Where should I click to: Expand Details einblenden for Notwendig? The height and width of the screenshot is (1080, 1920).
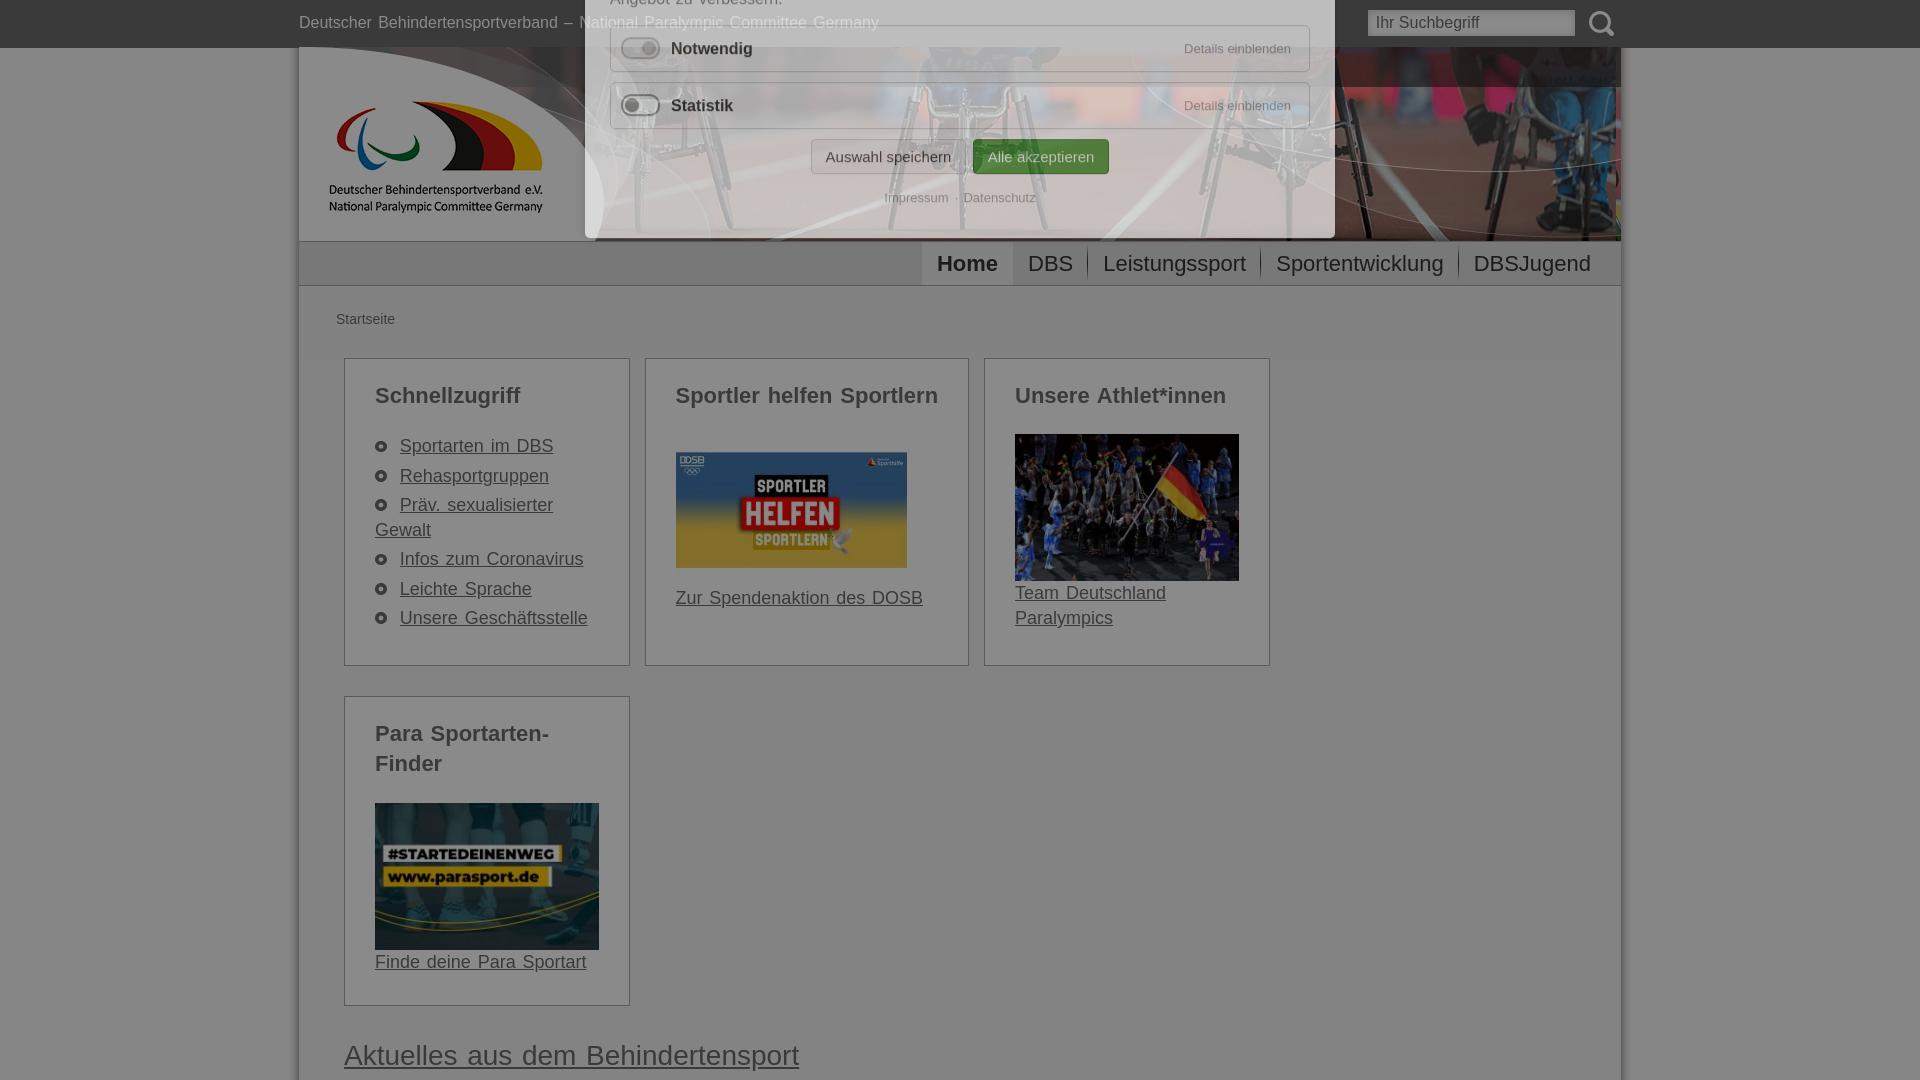(1236, 48)
